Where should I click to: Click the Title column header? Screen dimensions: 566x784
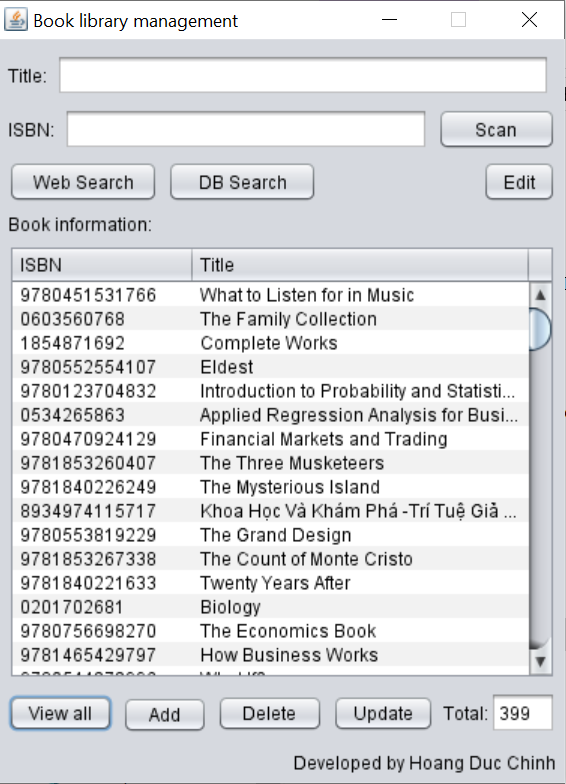pos(360,265)
